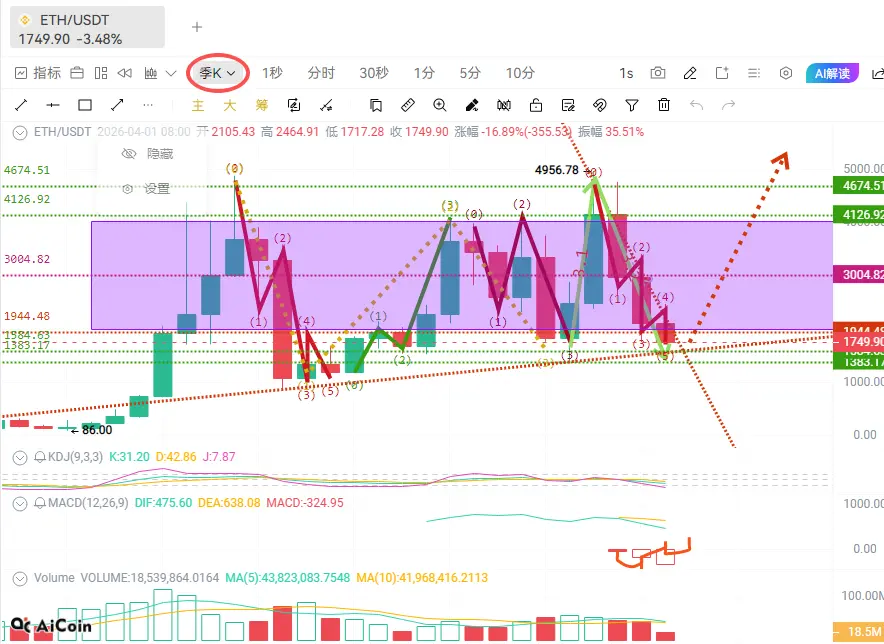Viewport: 884px width, 644px height.
Task: Collapse the MACD(12,26,9) indicator panel
Action: click(x=20, y=503)
